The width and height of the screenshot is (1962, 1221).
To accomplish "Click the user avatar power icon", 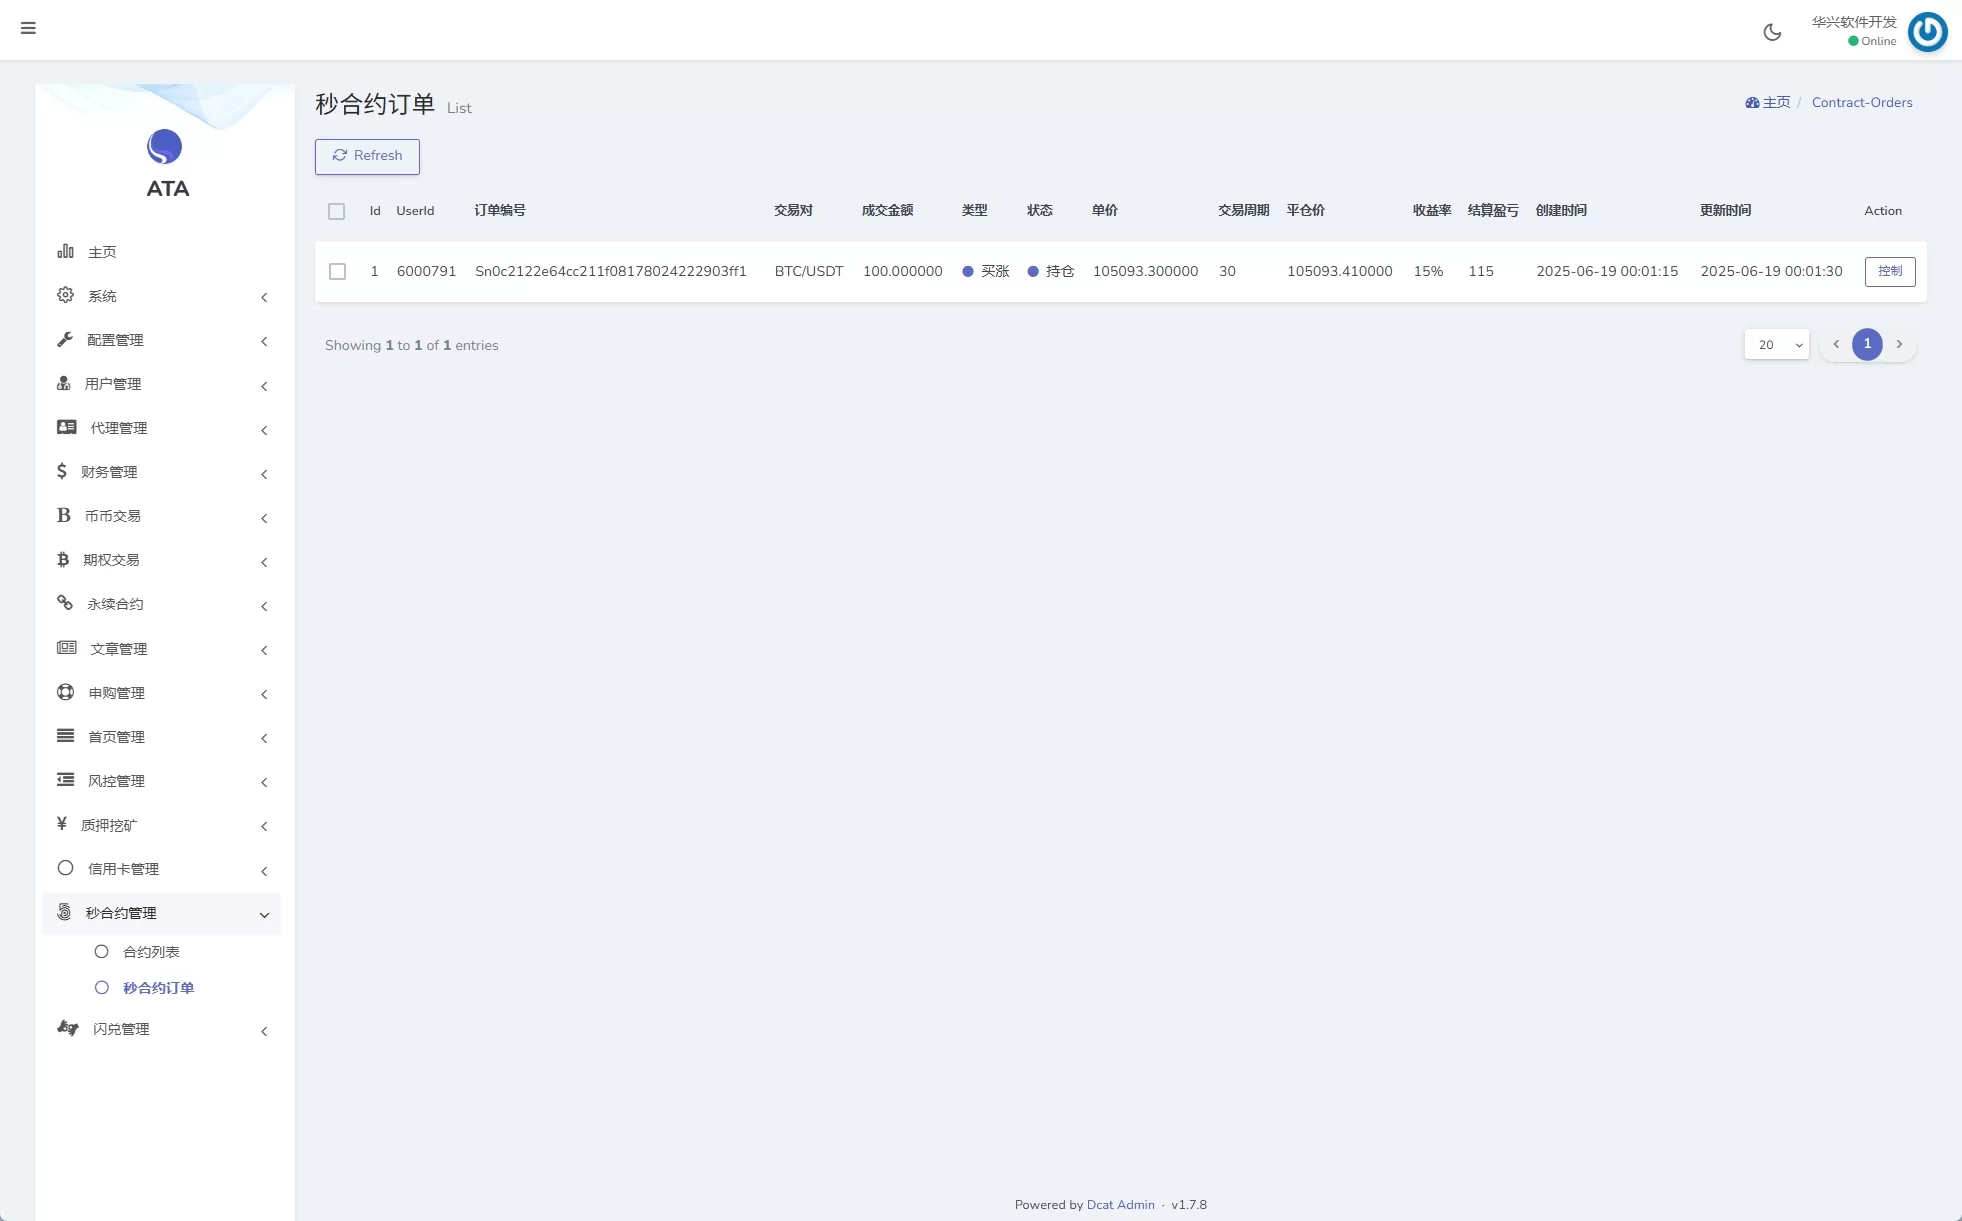I will pyautogui.click(x=1927, y=32).
